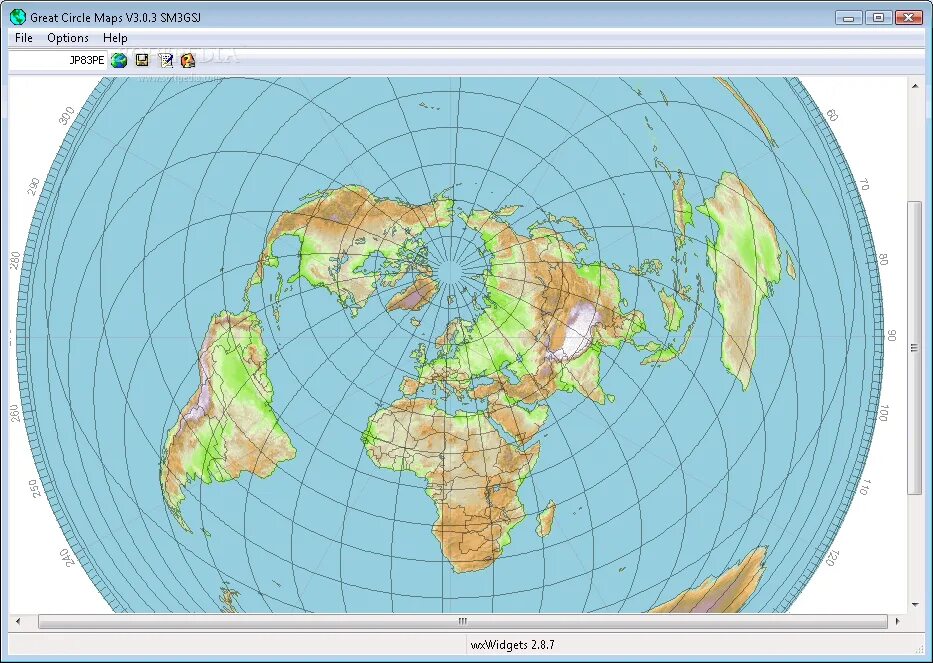The width and height of the screenshot is (933, 663).
Task: Click the floppy disk save icon
Action: [142, 60]
